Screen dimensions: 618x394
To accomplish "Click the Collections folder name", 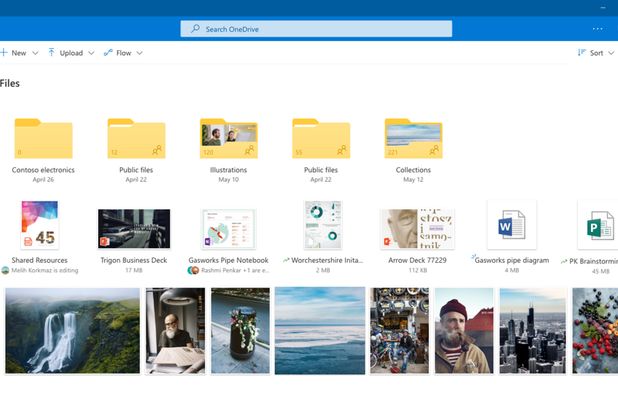I will (413, 170).
